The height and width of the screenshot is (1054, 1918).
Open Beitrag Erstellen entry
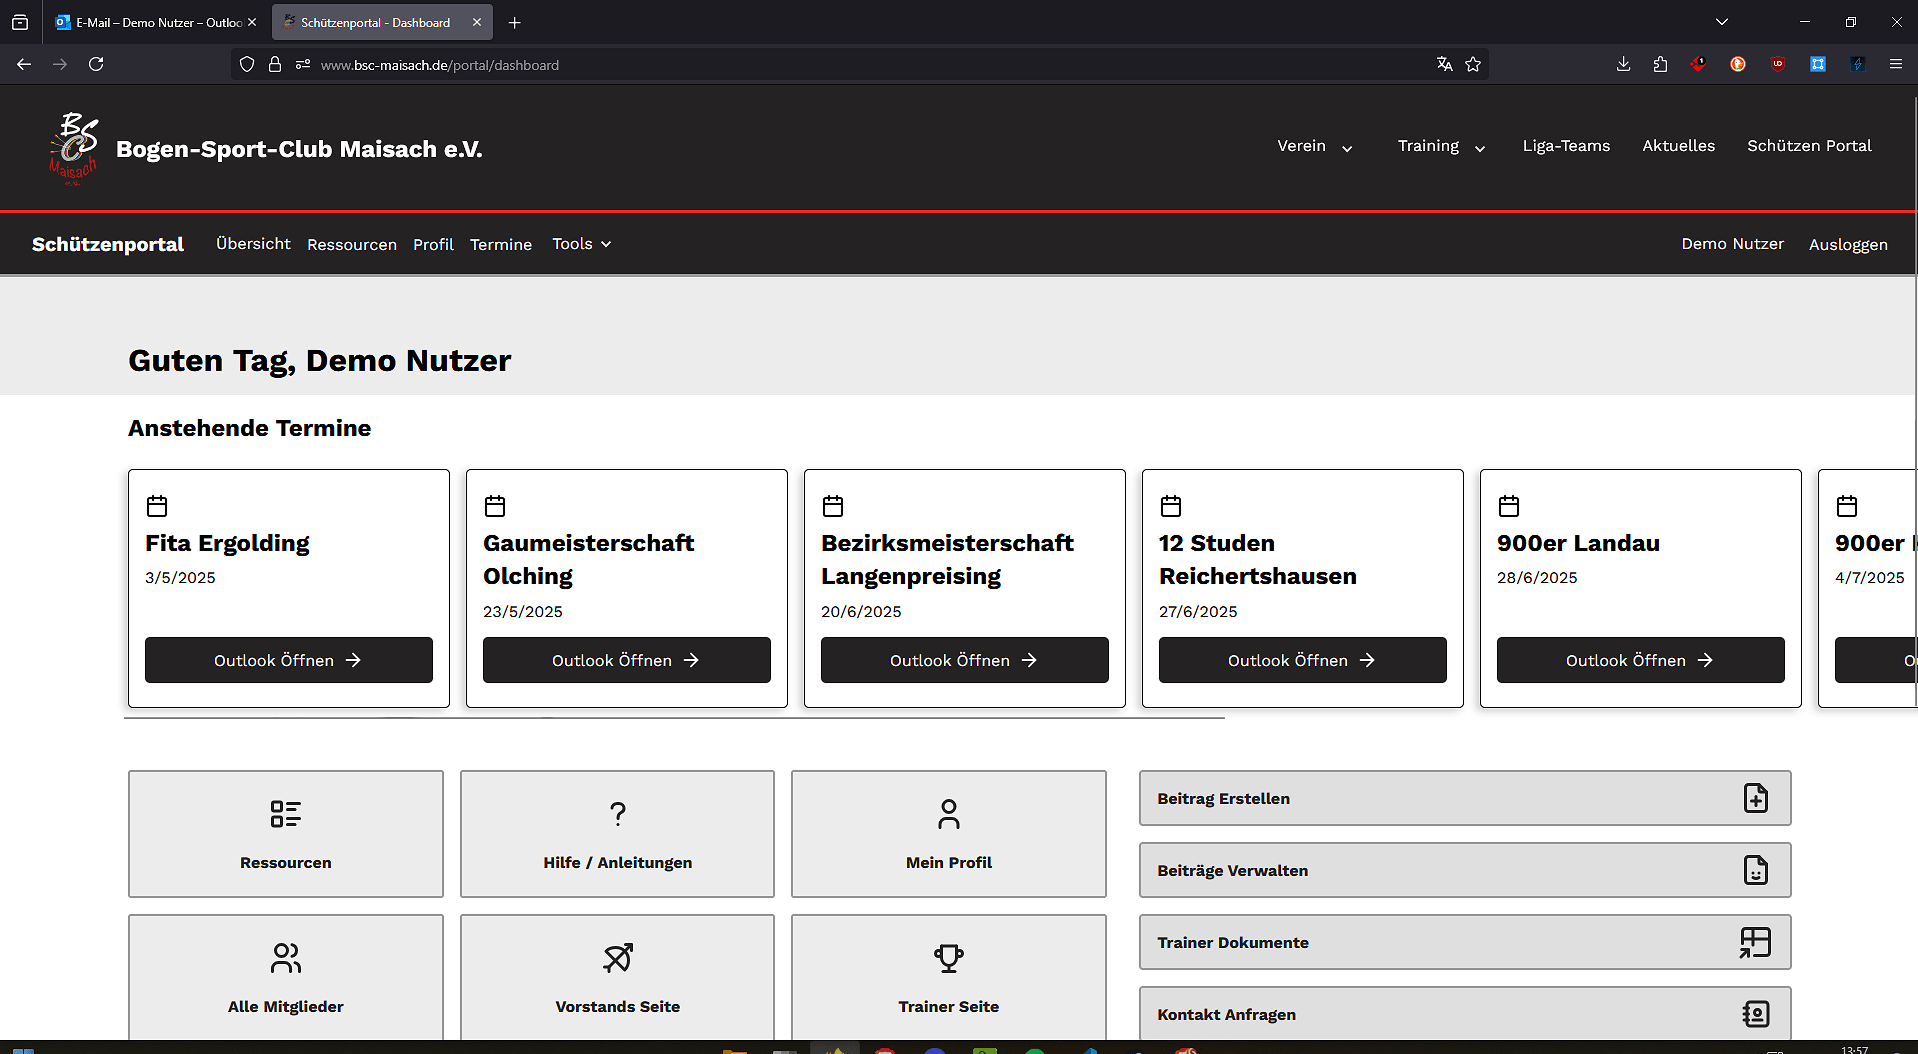[1464, 798]
